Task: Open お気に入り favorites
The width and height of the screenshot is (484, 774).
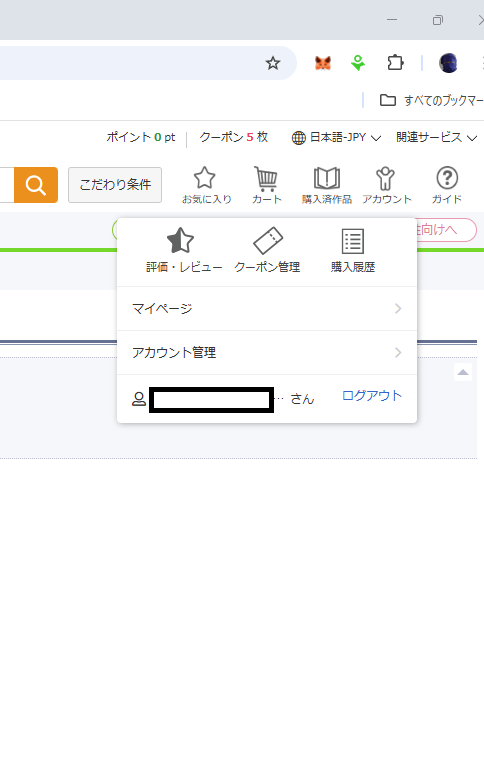Action: tap(206, 185)
